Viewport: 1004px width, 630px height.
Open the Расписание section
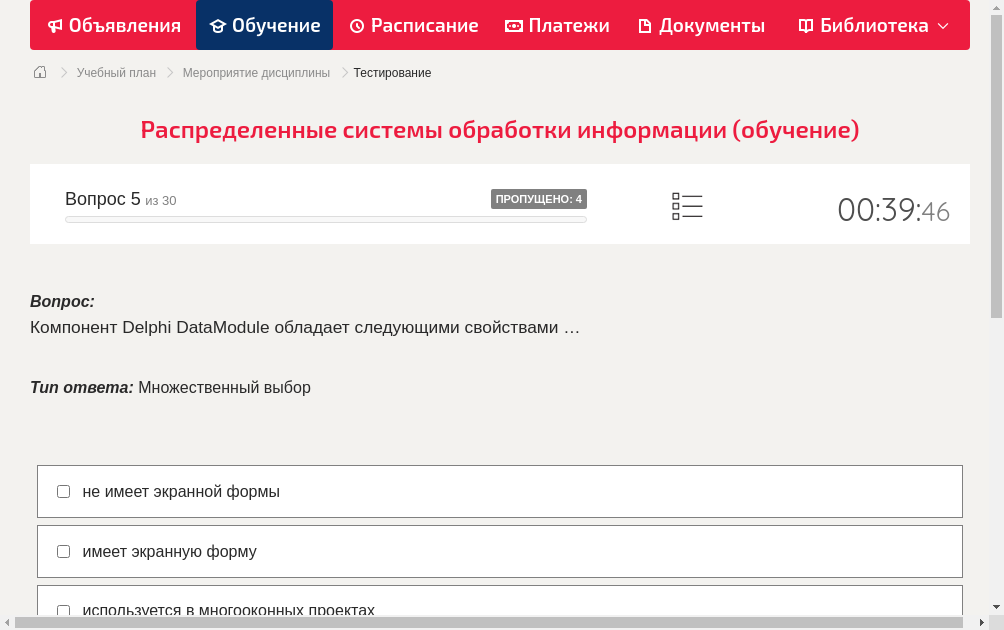tap(414, 25)
